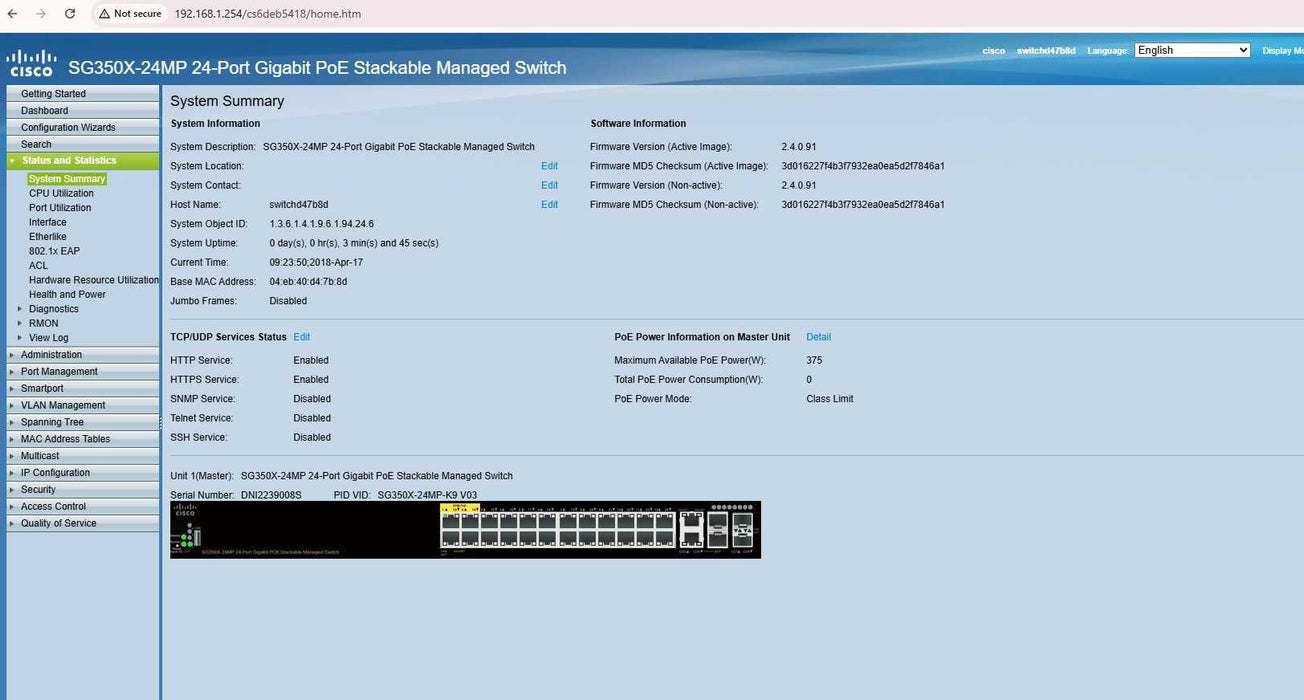
Task: Click the USB port on switch image
Action: pos(197,537)
